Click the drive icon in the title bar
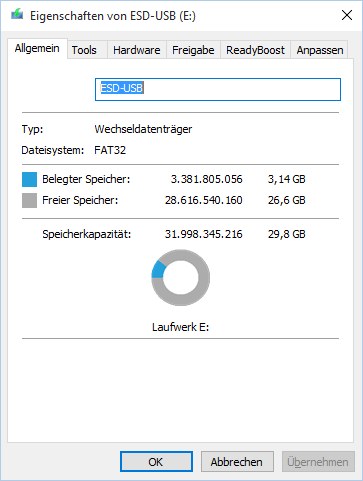Viewport: 363px width, 481px height. pyautogui.click(x=17, y=15)
